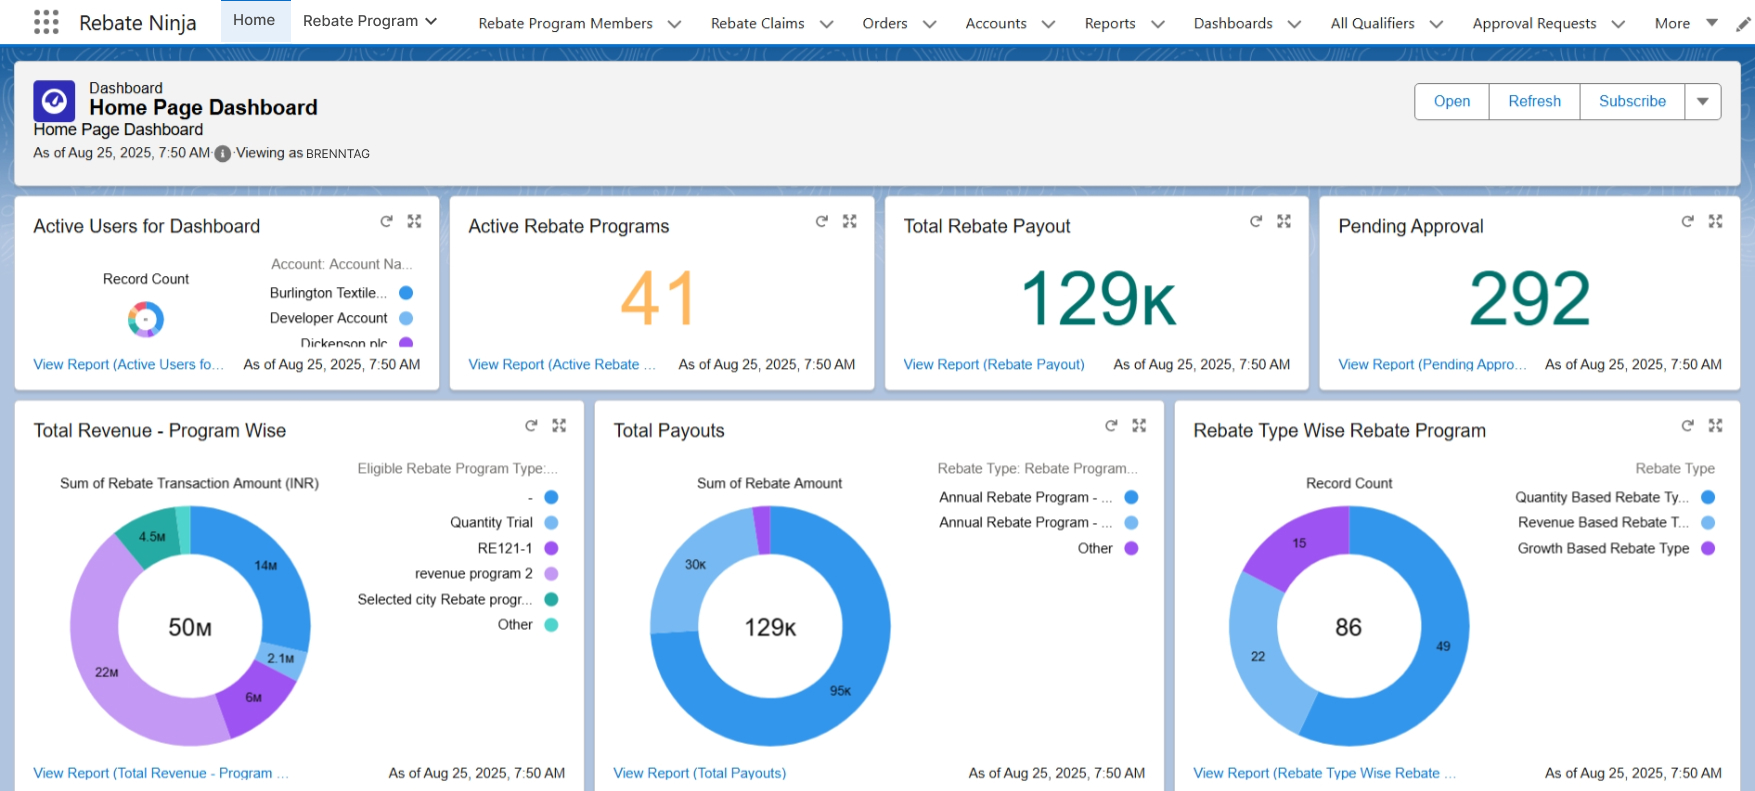Go to the Orders tab
Screen dimensions: 1755x791
[x=884, y=23]
